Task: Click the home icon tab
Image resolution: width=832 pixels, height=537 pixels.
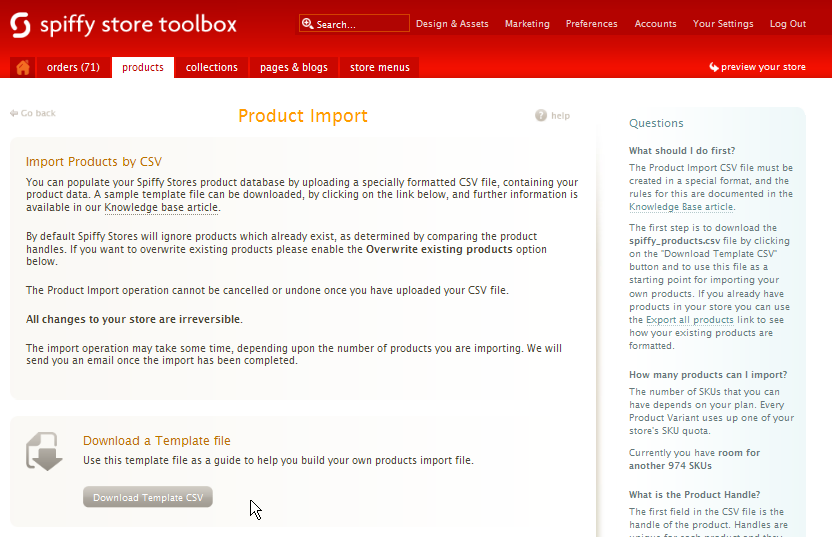Action: point(23,67)
